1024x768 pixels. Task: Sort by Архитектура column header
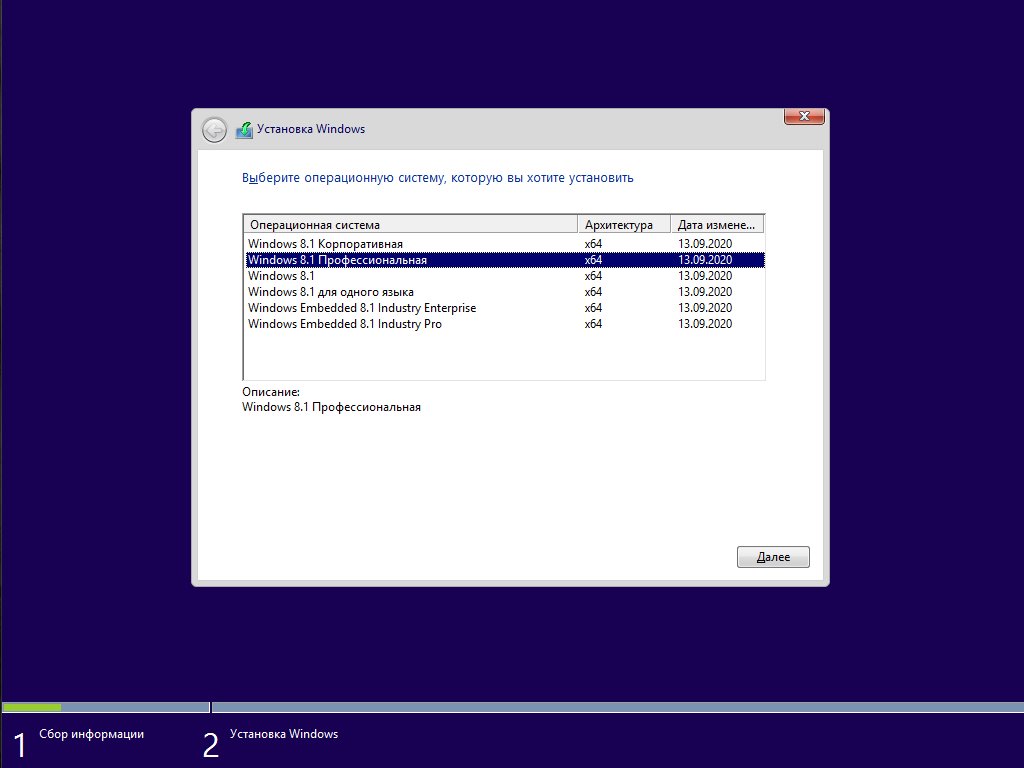tap(618, 225)
